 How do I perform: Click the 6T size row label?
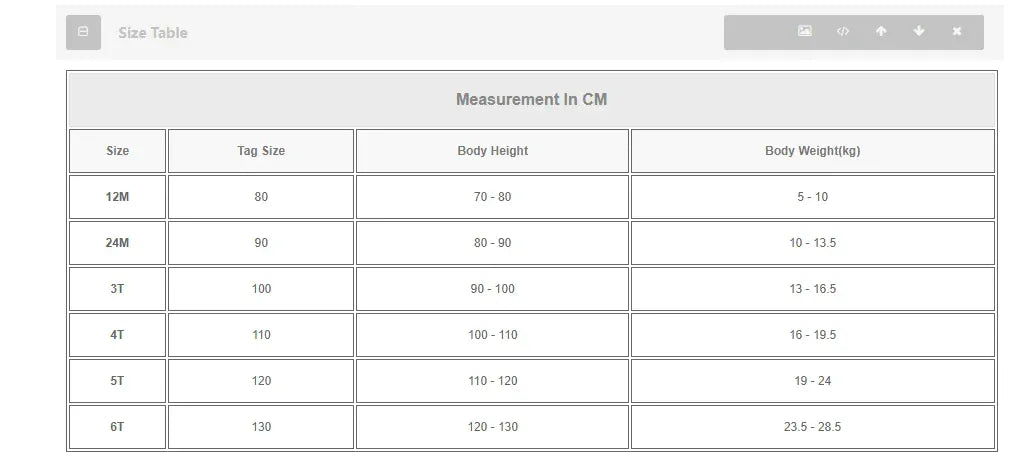[x=117, y=427]
